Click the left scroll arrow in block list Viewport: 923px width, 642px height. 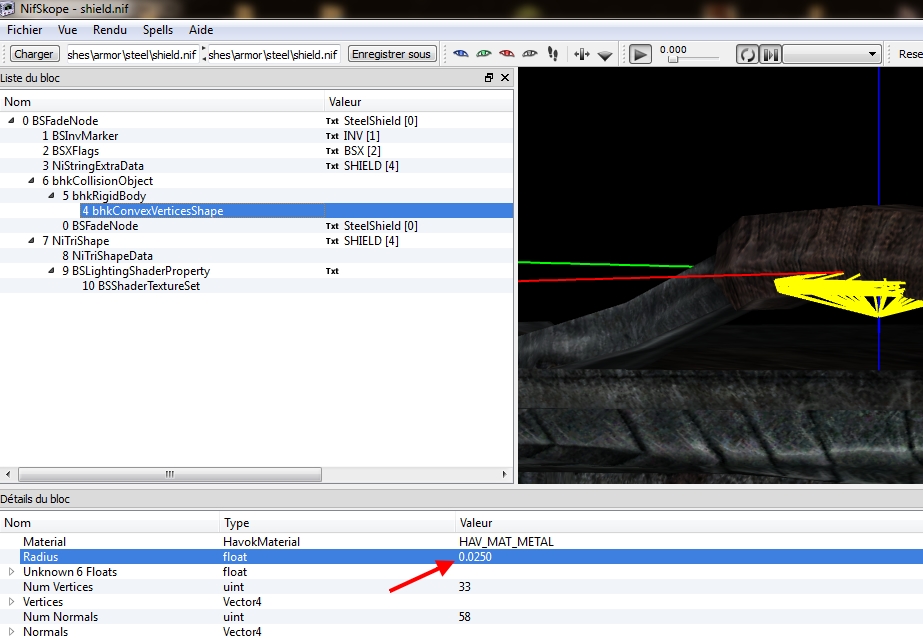pos(8,474)
